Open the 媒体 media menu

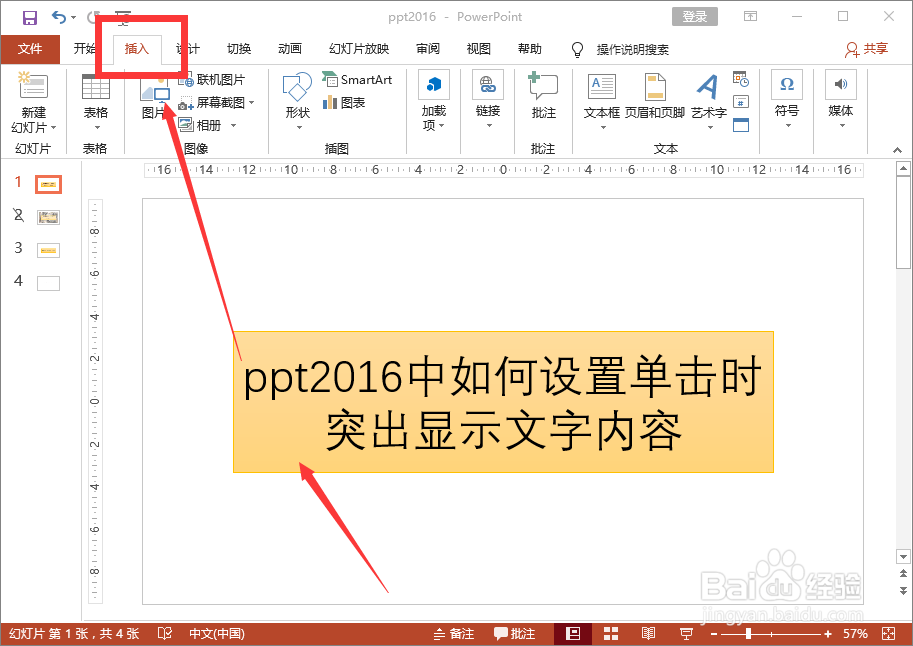tap(841, 100)
